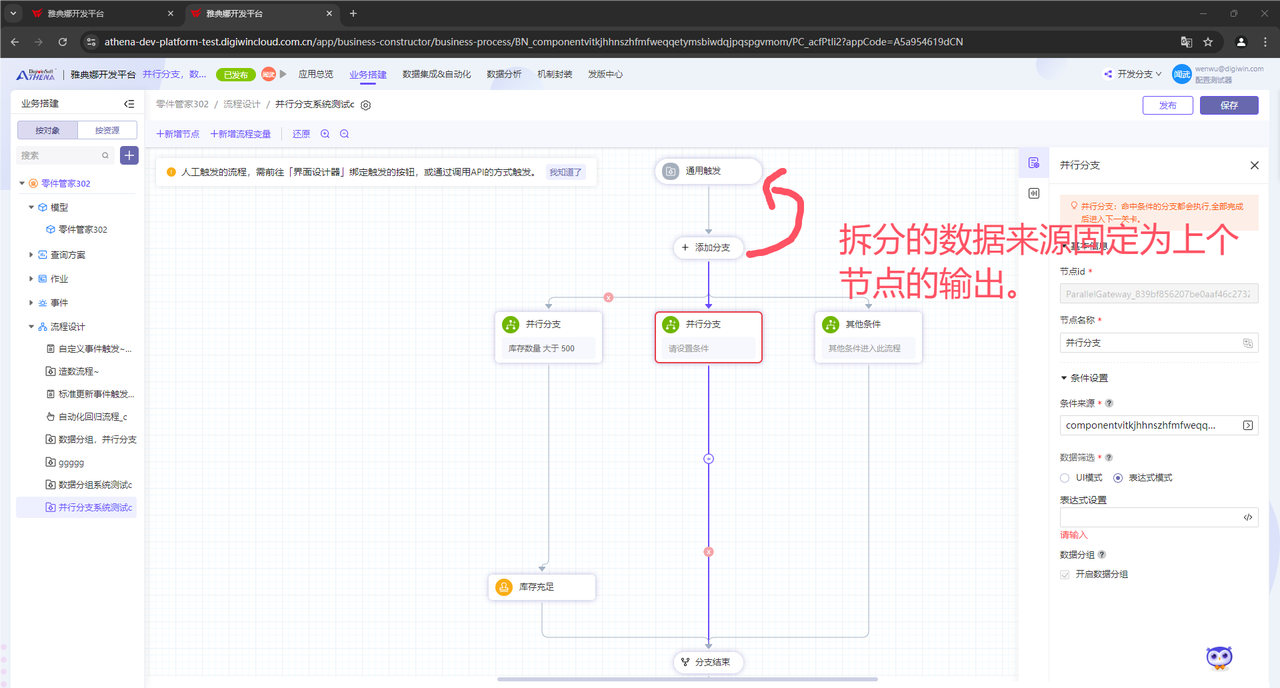Open settings gear next to 并行分支系统测试c
This screenshot has height=688, width=1280.
[366, 105]
